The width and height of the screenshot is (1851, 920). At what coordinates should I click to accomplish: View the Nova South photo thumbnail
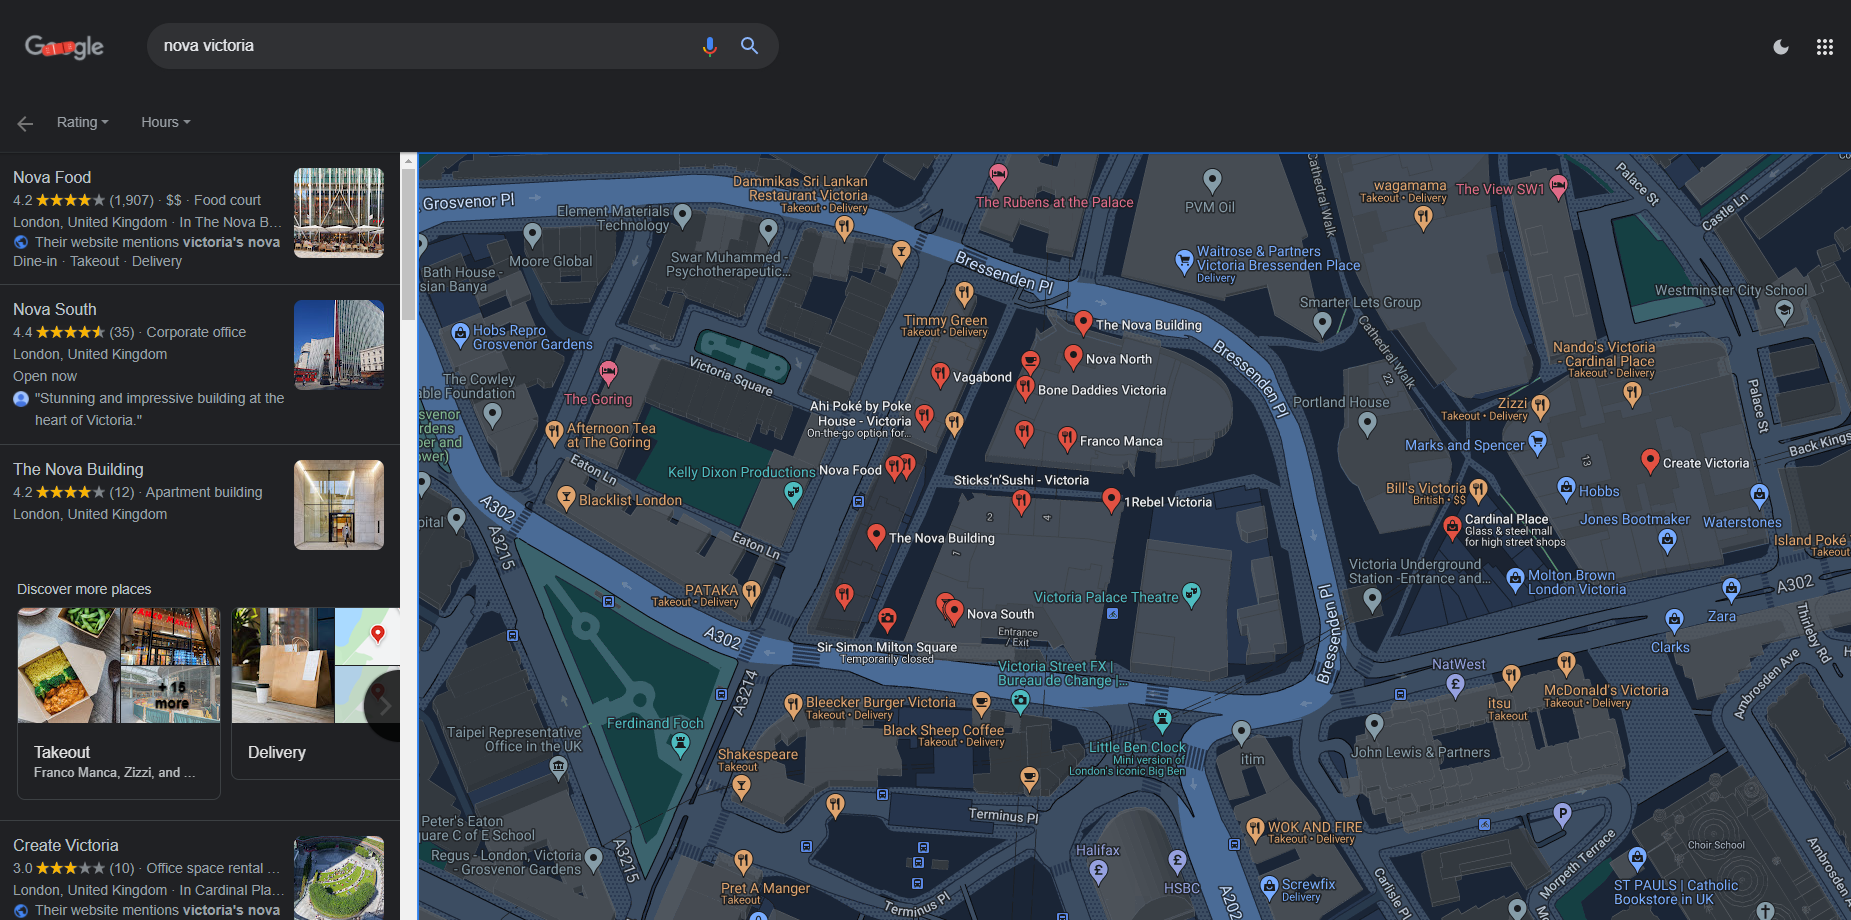point(339,345)
